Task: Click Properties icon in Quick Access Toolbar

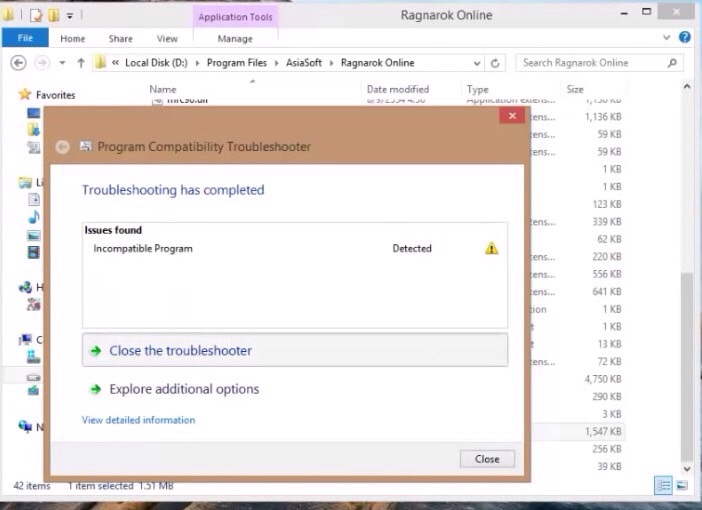Action: point(36,15)
